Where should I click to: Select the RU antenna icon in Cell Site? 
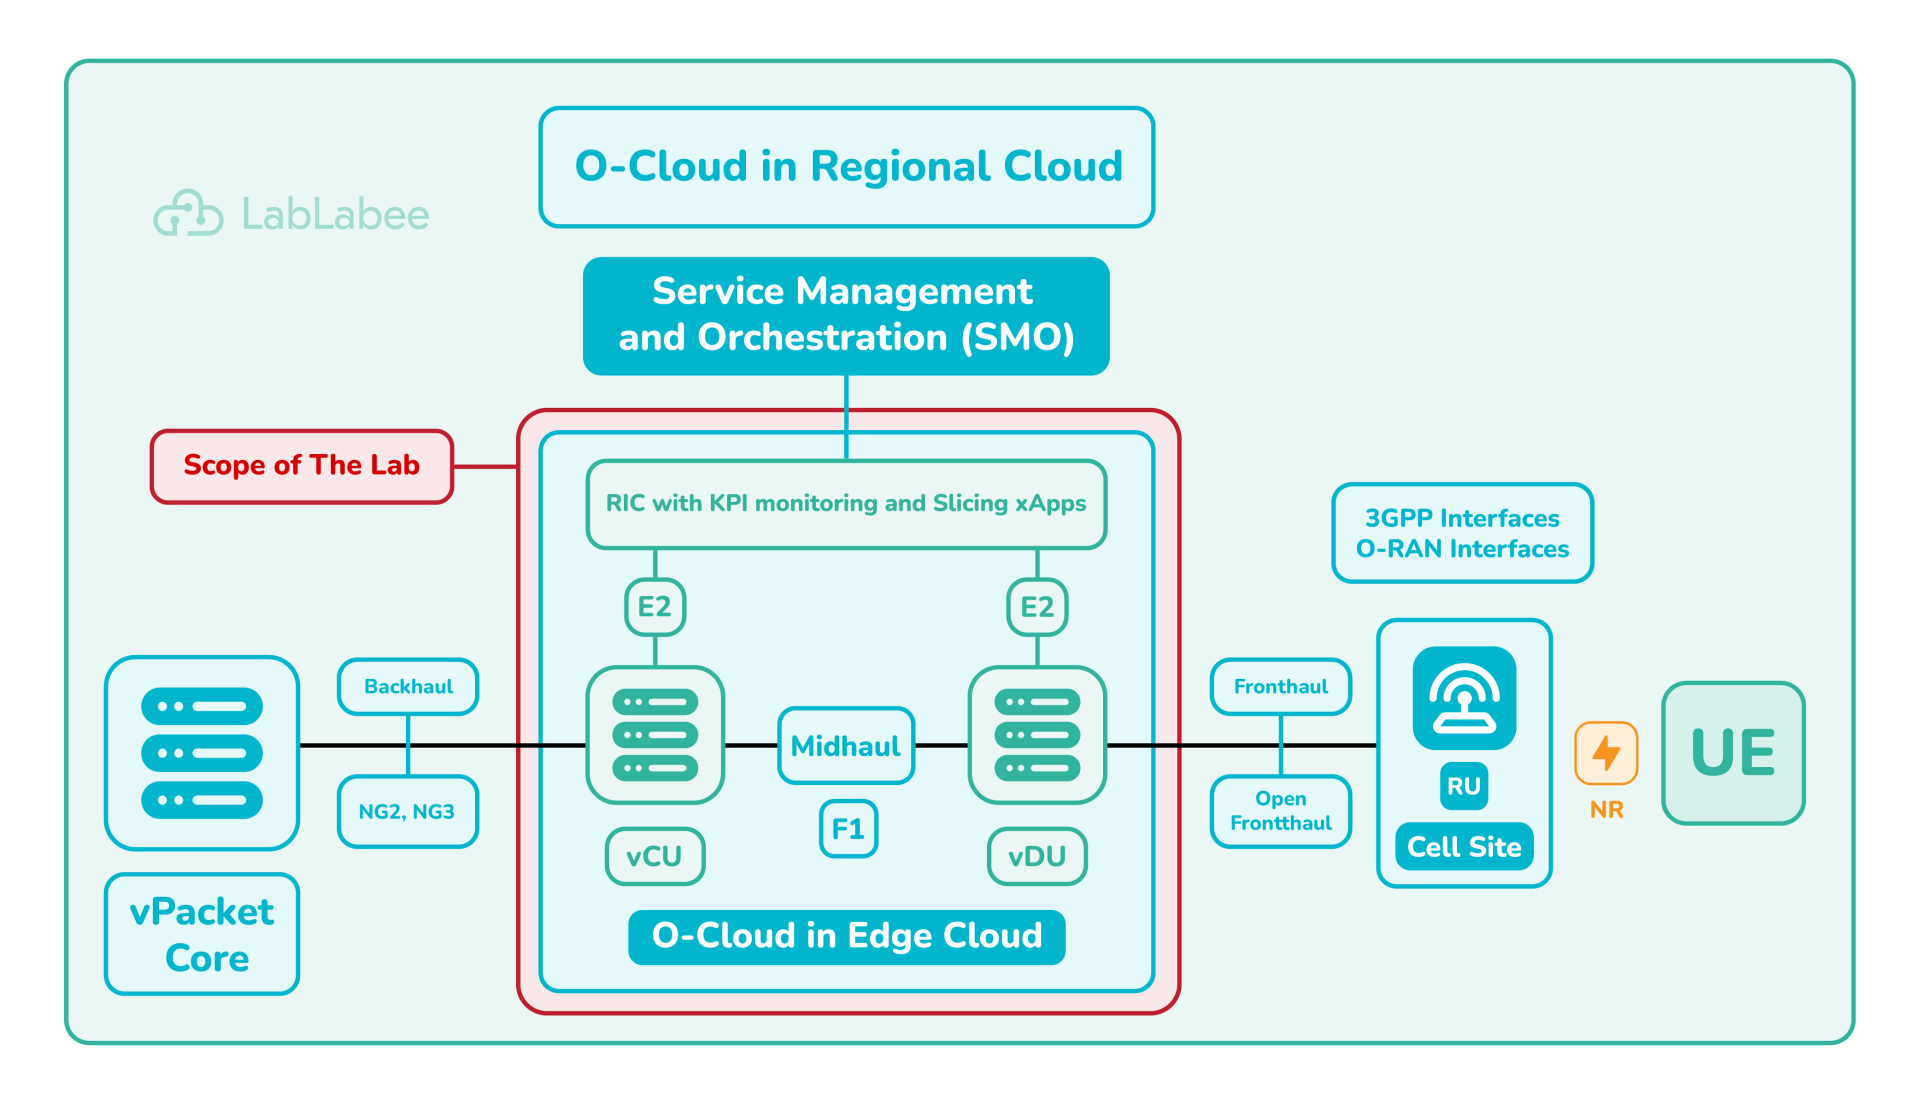1463,698
